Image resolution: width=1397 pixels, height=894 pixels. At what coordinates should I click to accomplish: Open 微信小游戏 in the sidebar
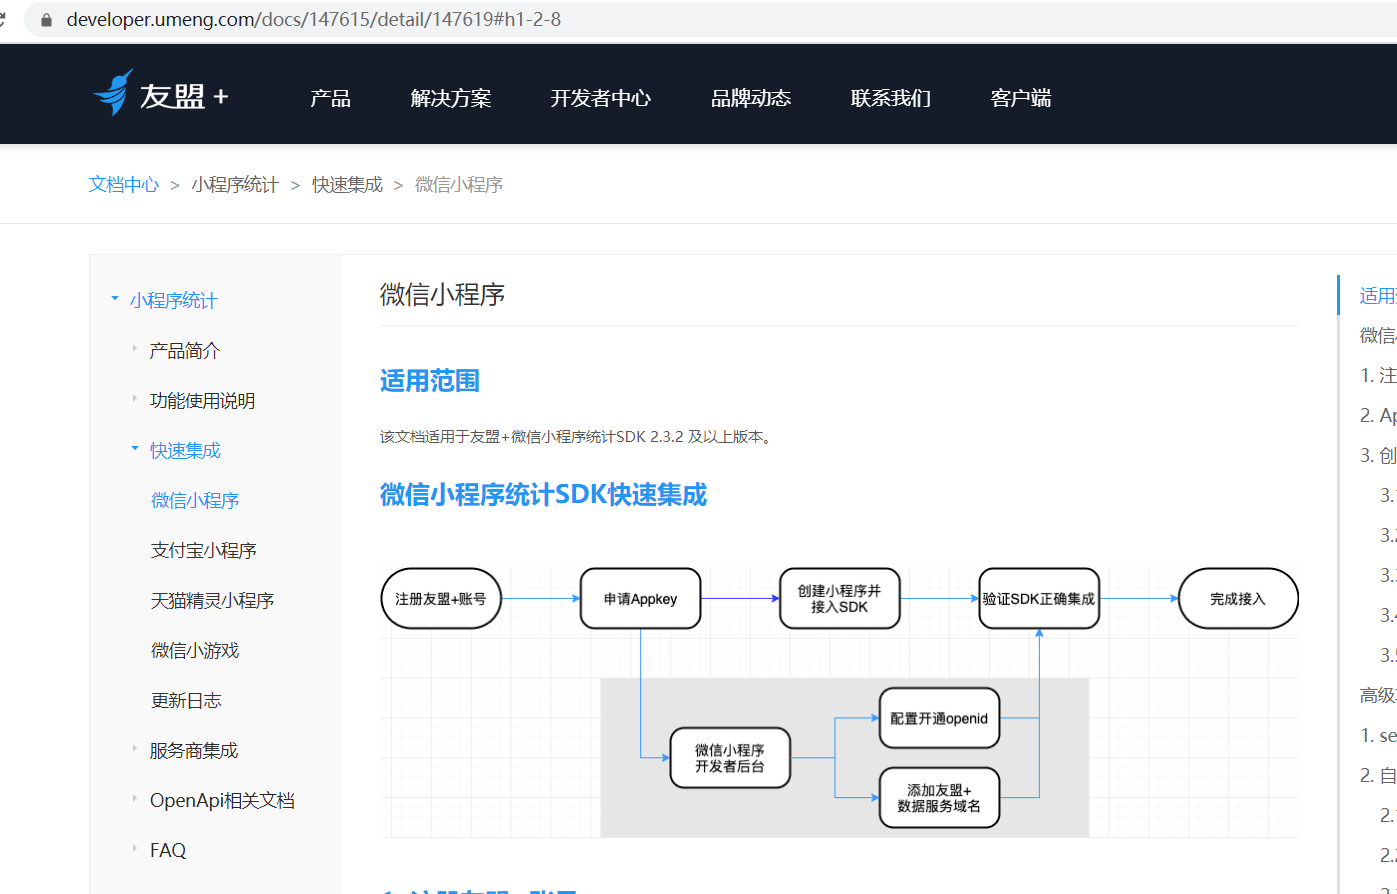click(195, 650)
